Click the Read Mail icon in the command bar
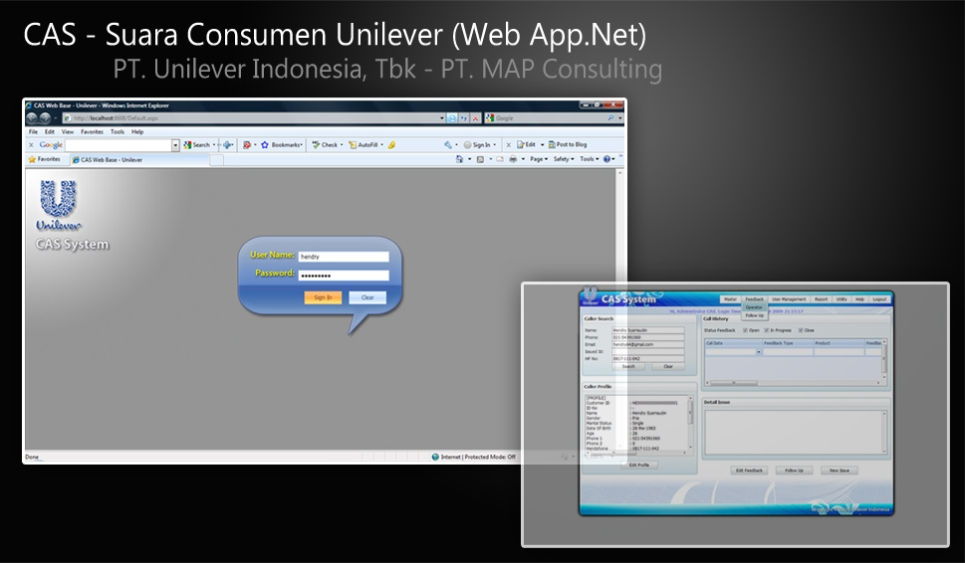The image size is (965, 563). 500,159
